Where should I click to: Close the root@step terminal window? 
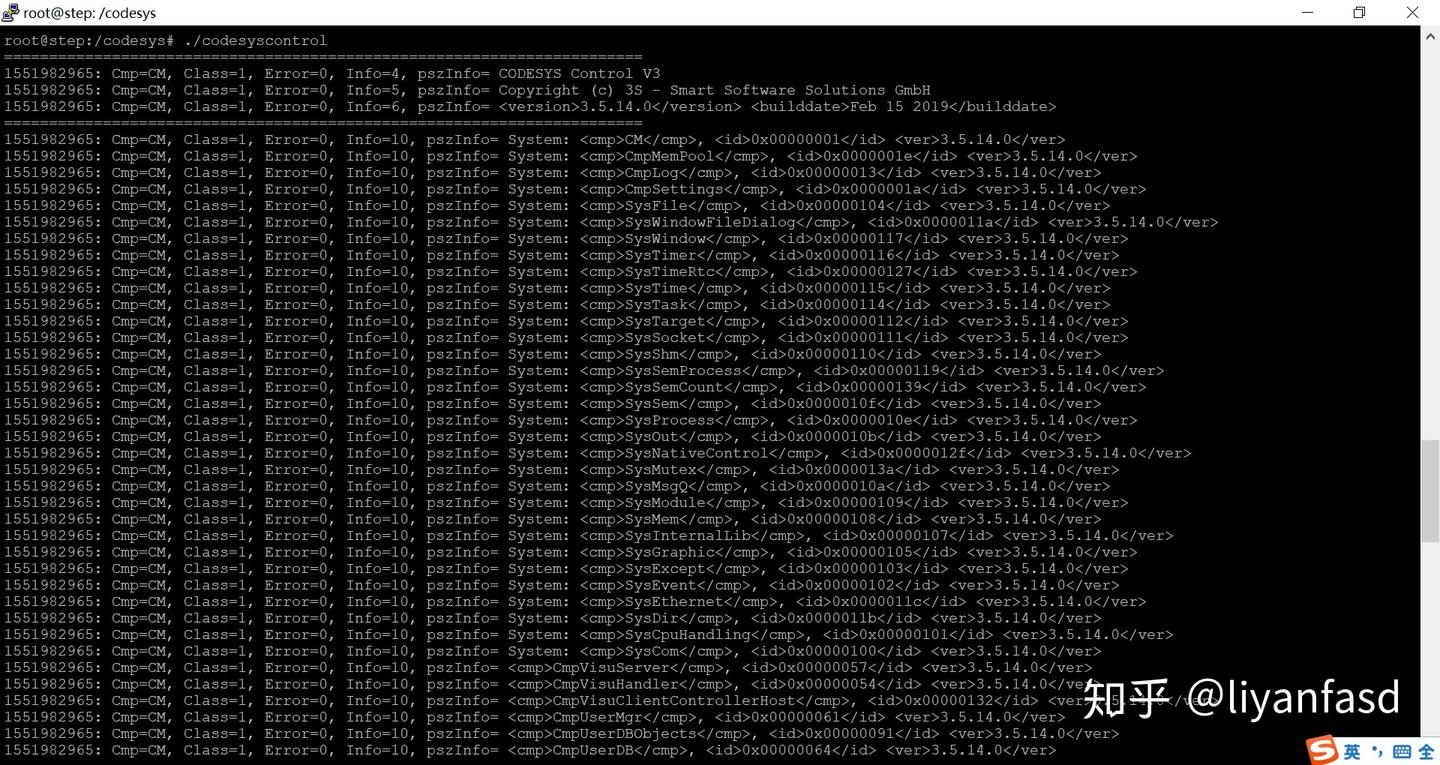pos(1412,12)
